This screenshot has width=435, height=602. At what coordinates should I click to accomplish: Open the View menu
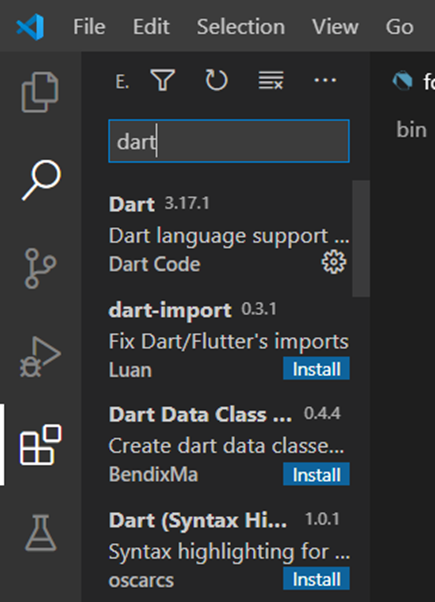[x=335, y=27]
